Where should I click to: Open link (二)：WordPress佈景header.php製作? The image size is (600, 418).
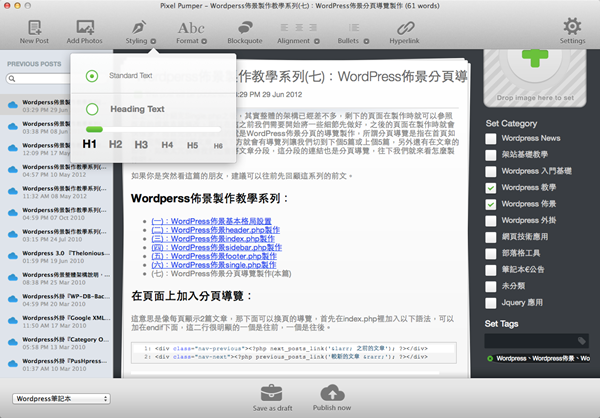215,230
